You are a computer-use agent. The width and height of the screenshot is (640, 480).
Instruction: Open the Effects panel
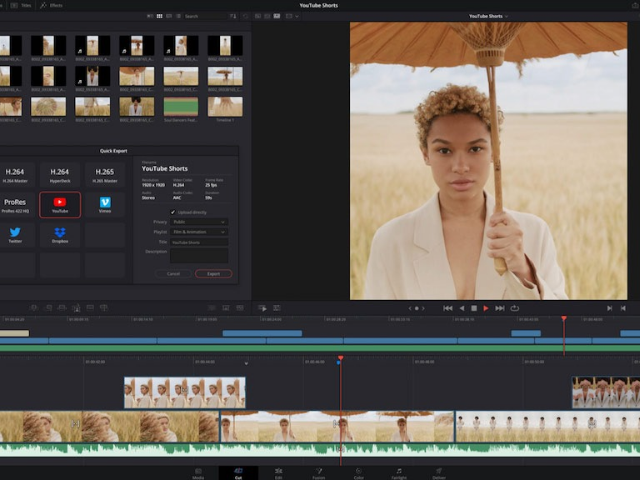(51, 5)
